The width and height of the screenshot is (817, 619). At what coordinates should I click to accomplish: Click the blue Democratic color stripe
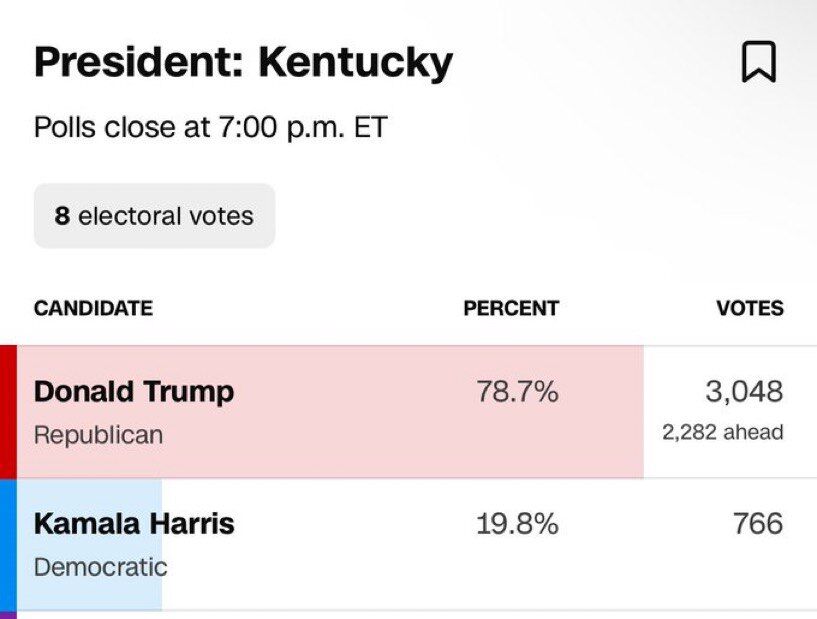pyautogui.click(x=8, y=544)
